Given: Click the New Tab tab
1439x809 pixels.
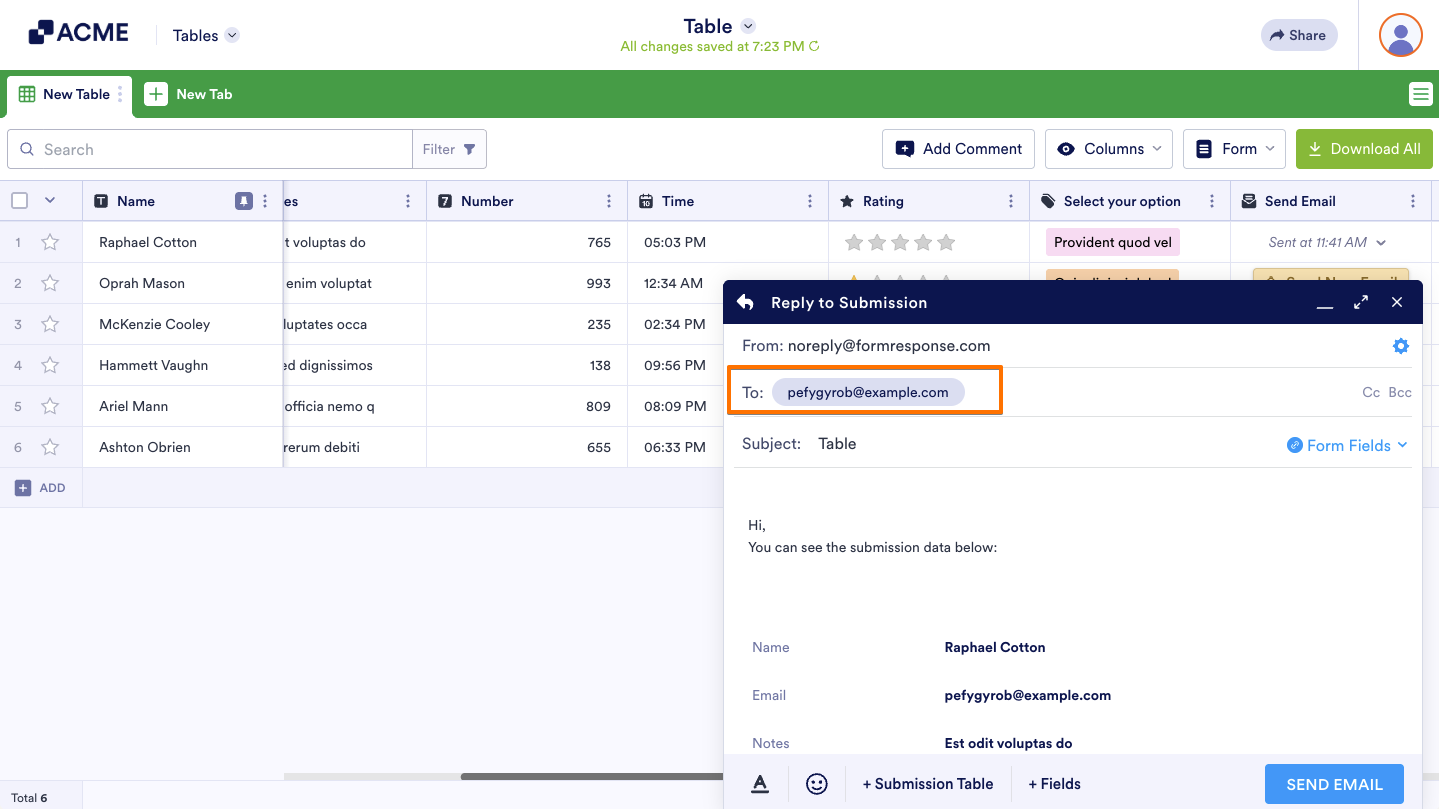Looking at the screenshot, I should [189, 94].
